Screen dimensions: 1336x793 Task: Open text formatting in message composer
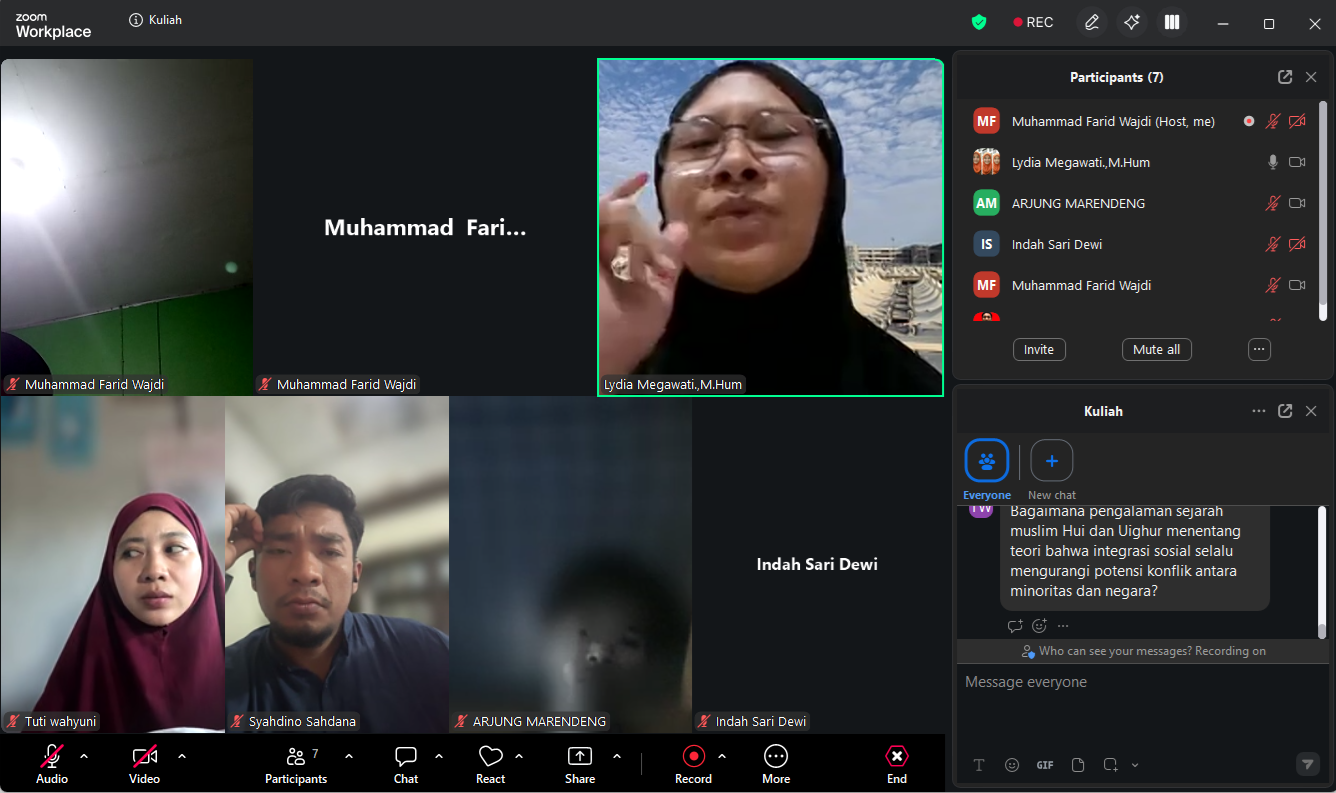point(979,765)
